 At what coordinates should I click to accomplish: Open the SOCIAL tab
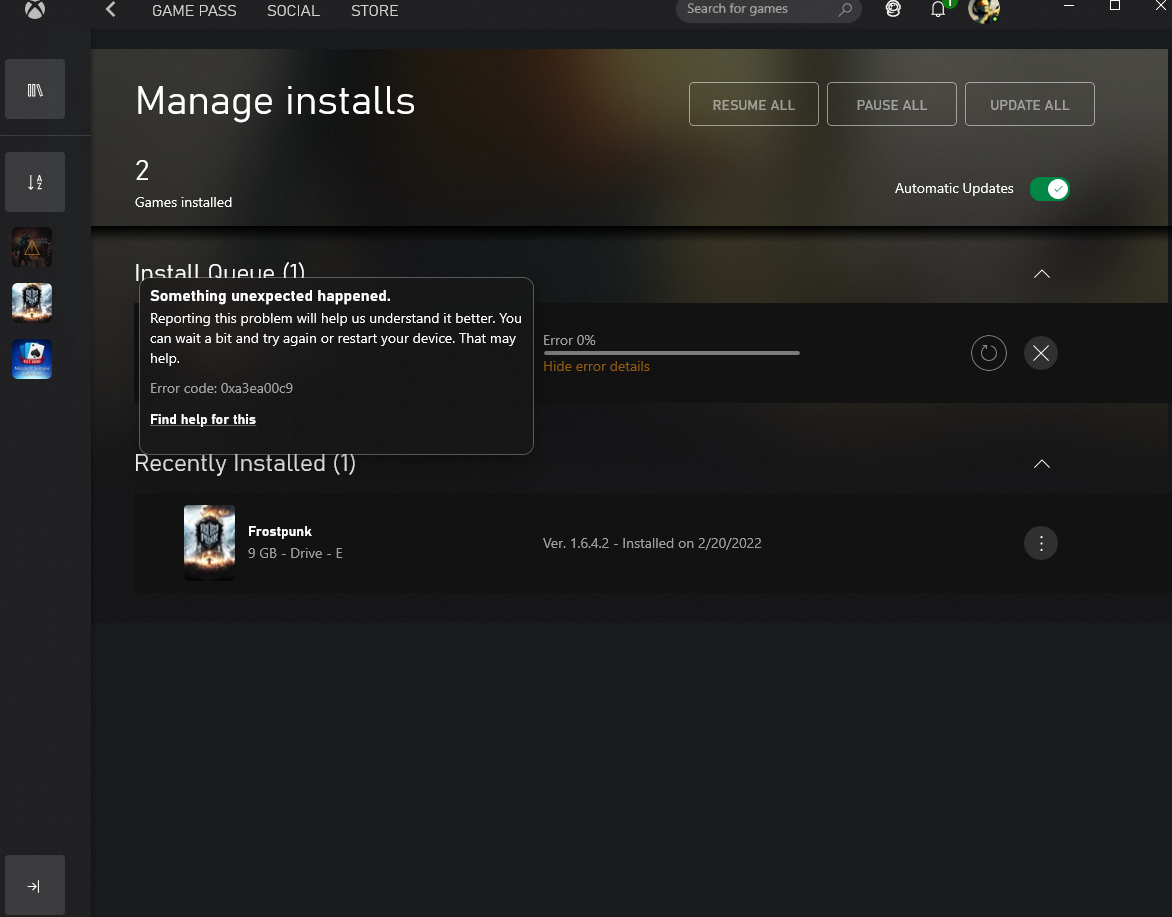click(x=293, y=10)
